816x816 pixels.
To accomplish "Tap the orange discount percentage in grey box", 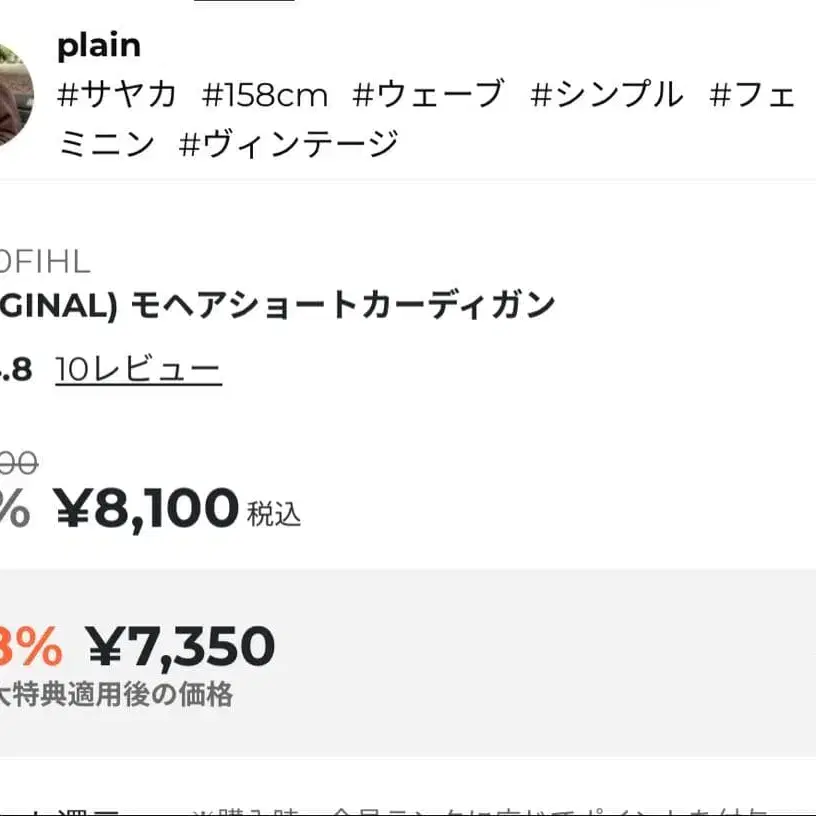I will click(30, 646).
